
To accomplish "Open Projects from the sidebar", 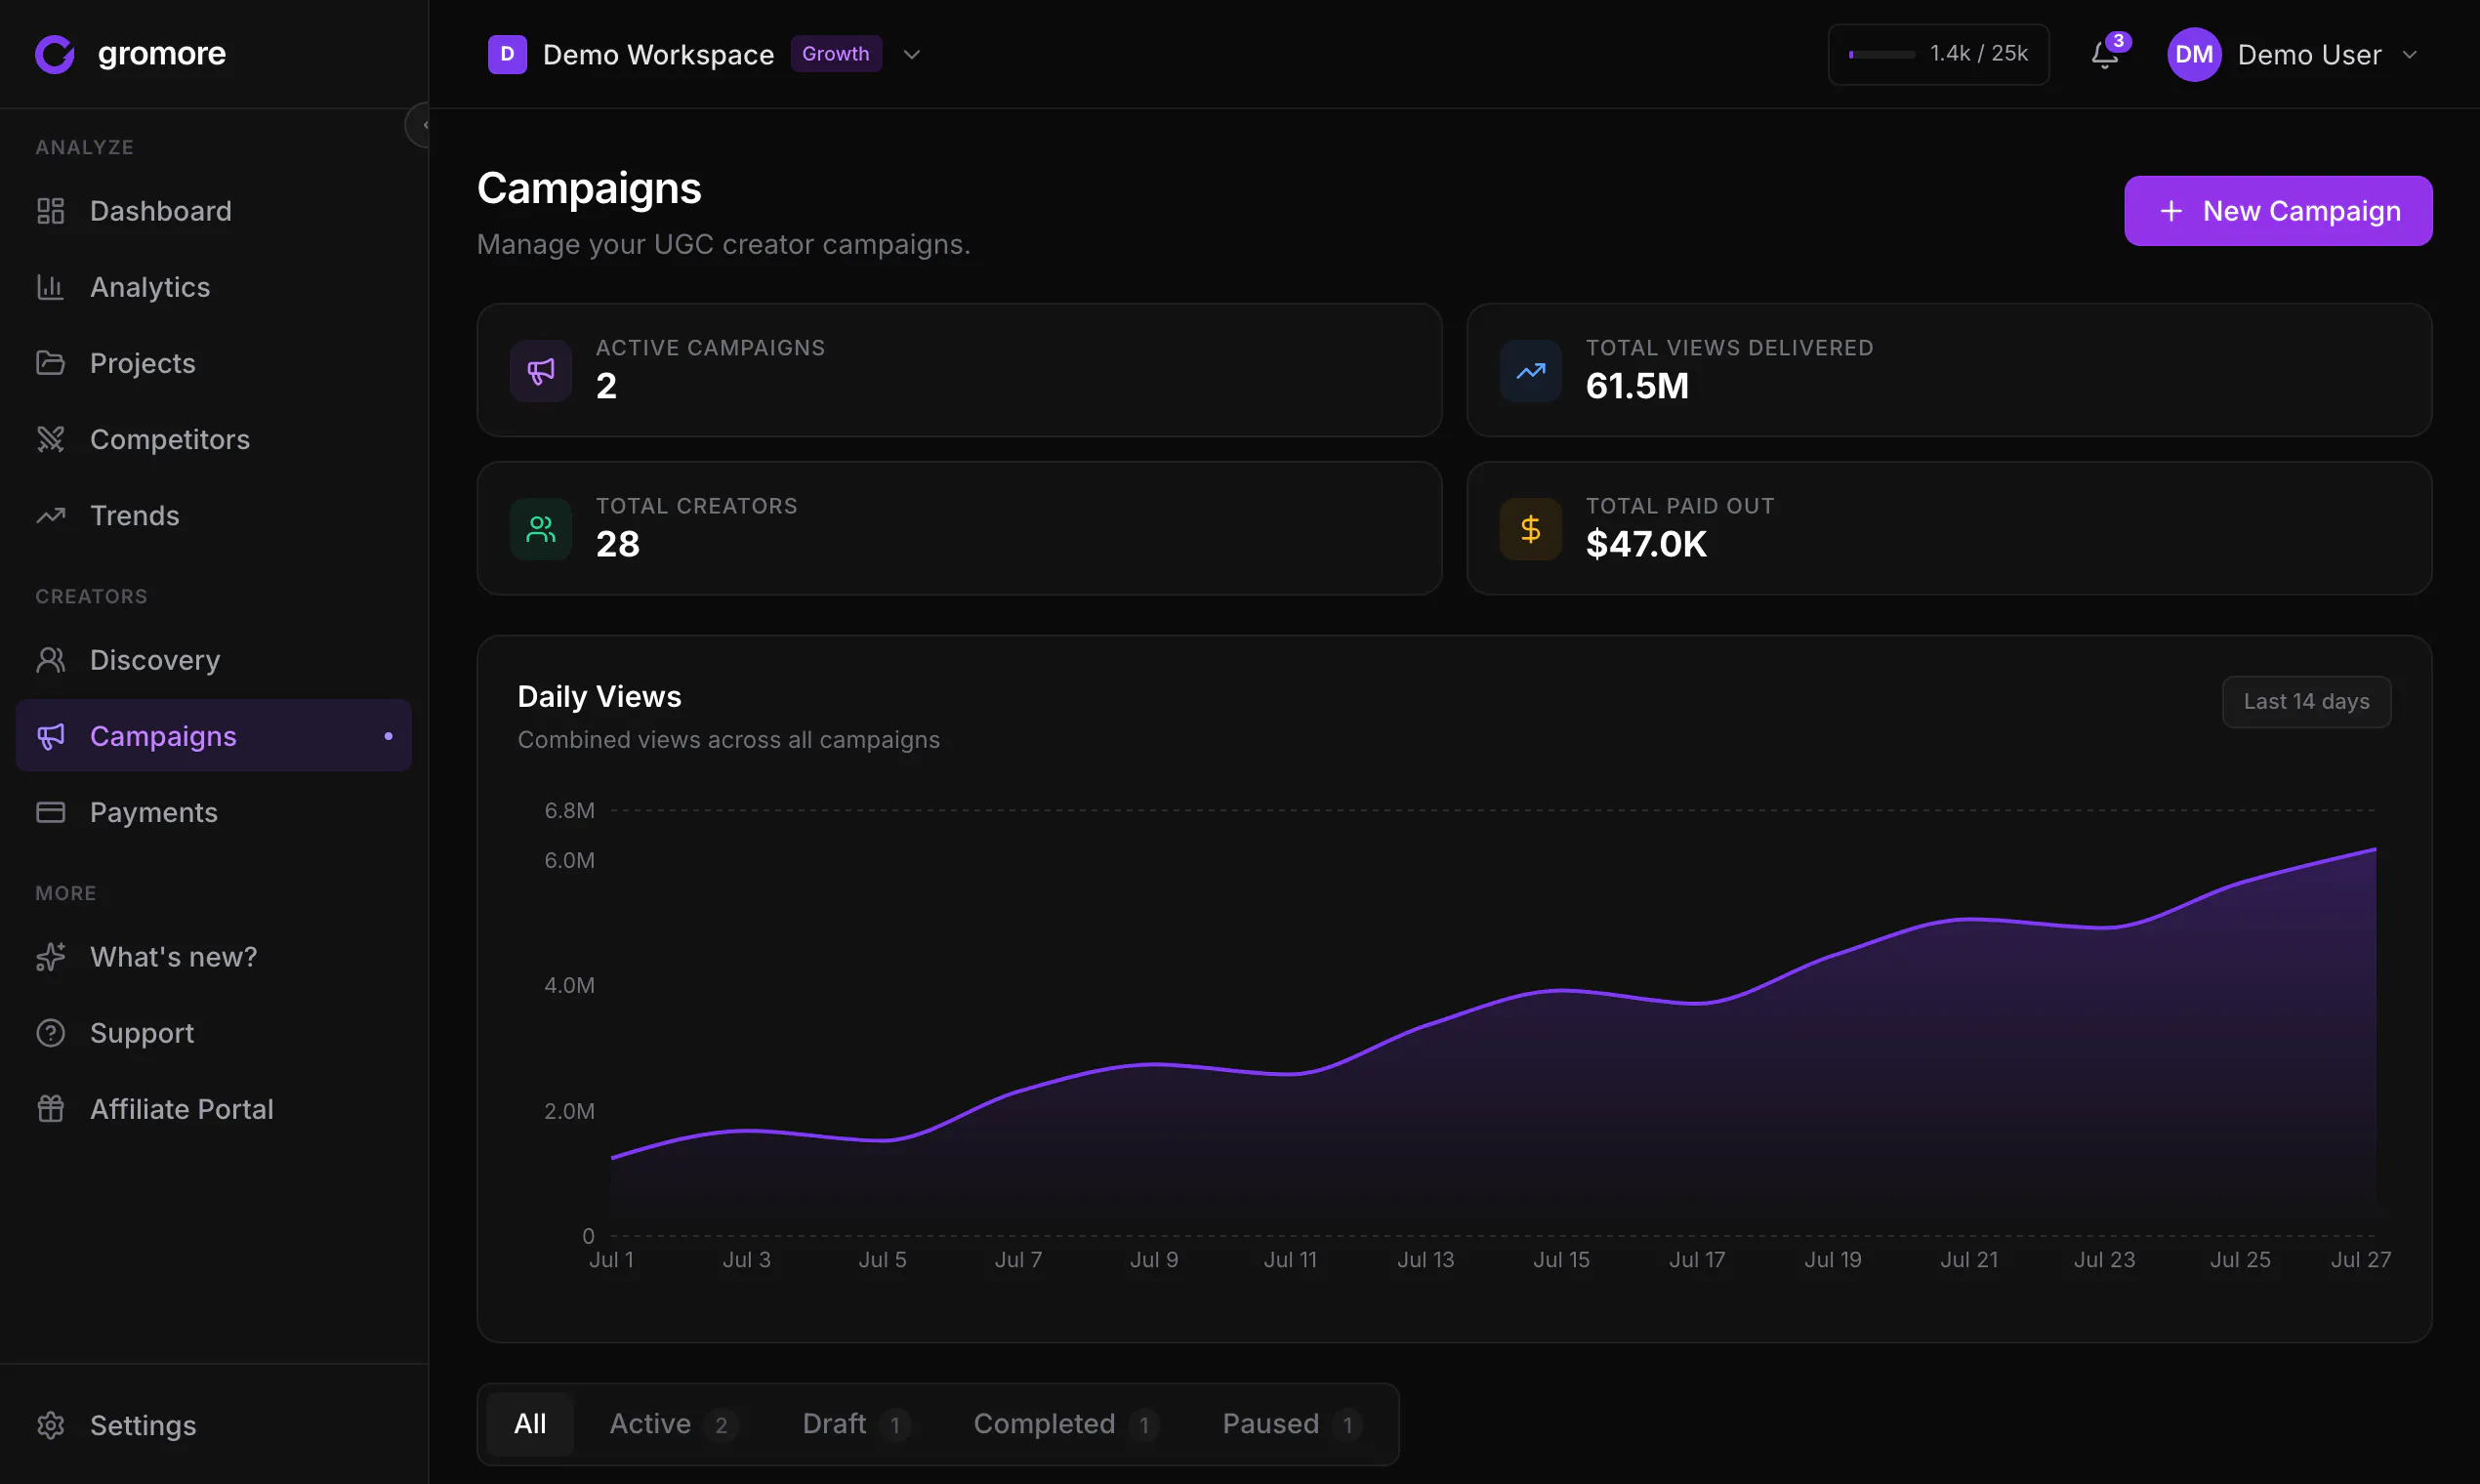I will (x=214, y=363).
